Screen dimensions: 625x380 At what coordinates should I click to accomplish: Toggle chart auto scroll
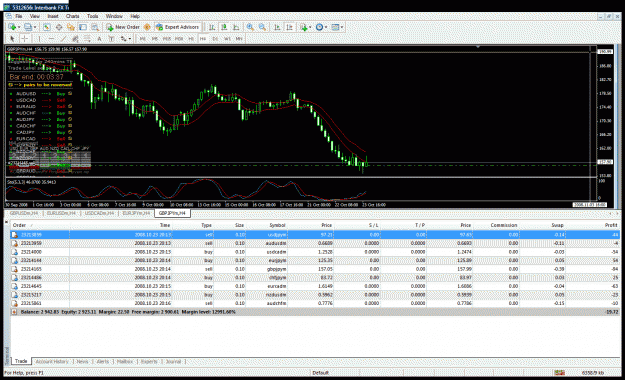[x=277, y=27]
